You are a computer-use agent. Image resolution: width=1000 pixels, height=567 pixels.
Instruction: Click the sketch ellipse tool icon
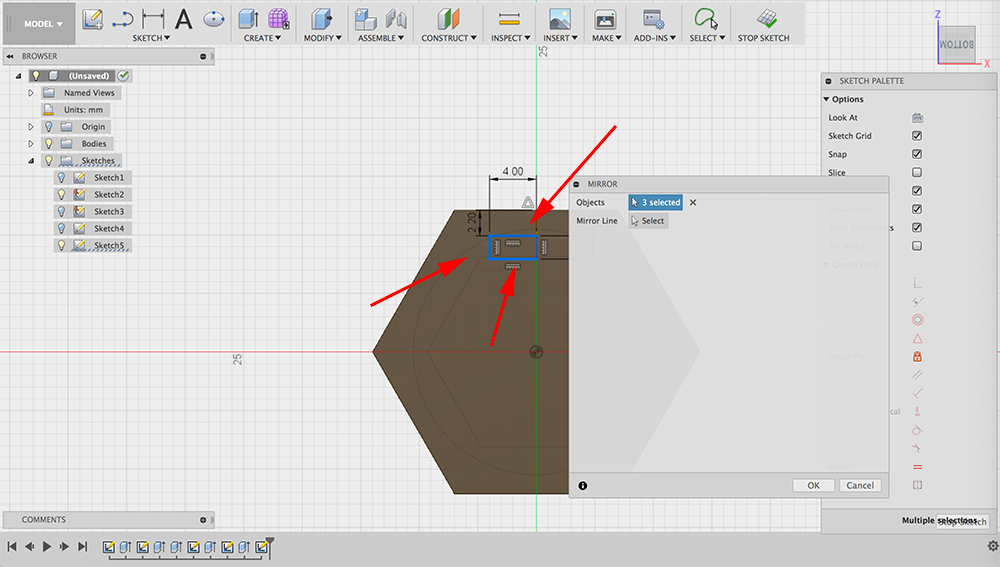[x=214, y=19]
